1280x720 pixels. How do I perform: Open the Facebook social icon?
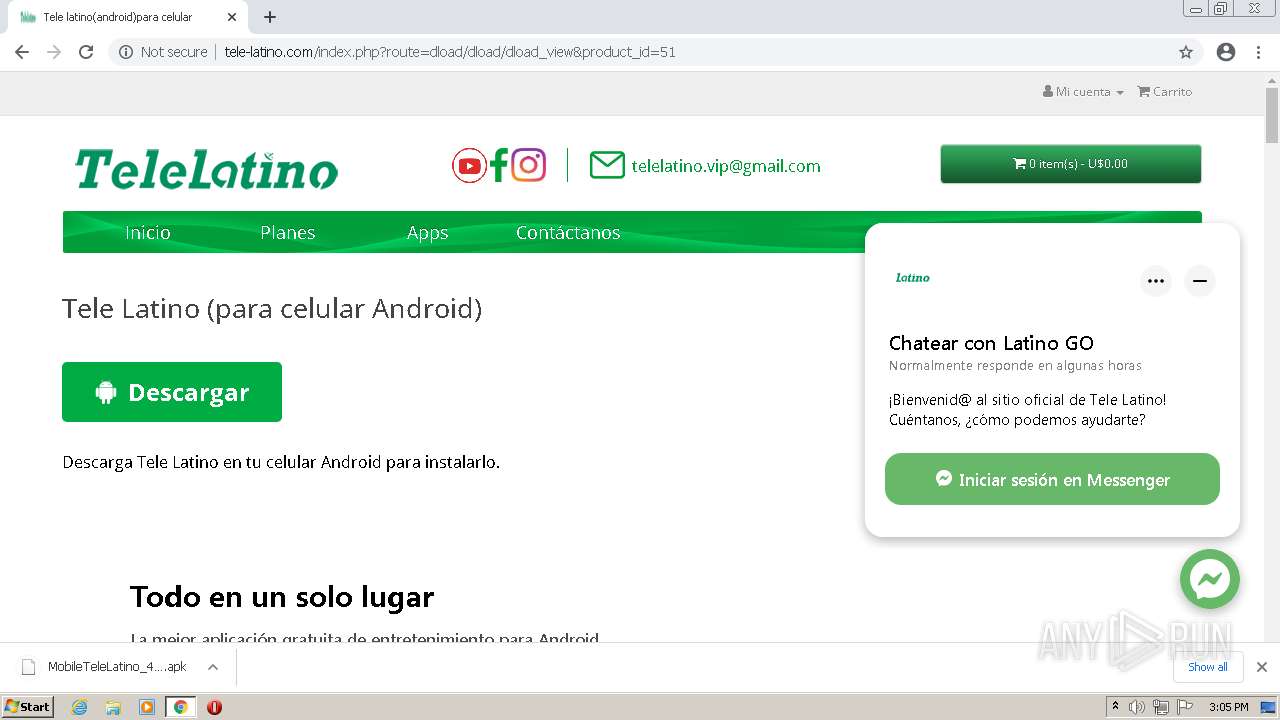[x=499, y=165]
